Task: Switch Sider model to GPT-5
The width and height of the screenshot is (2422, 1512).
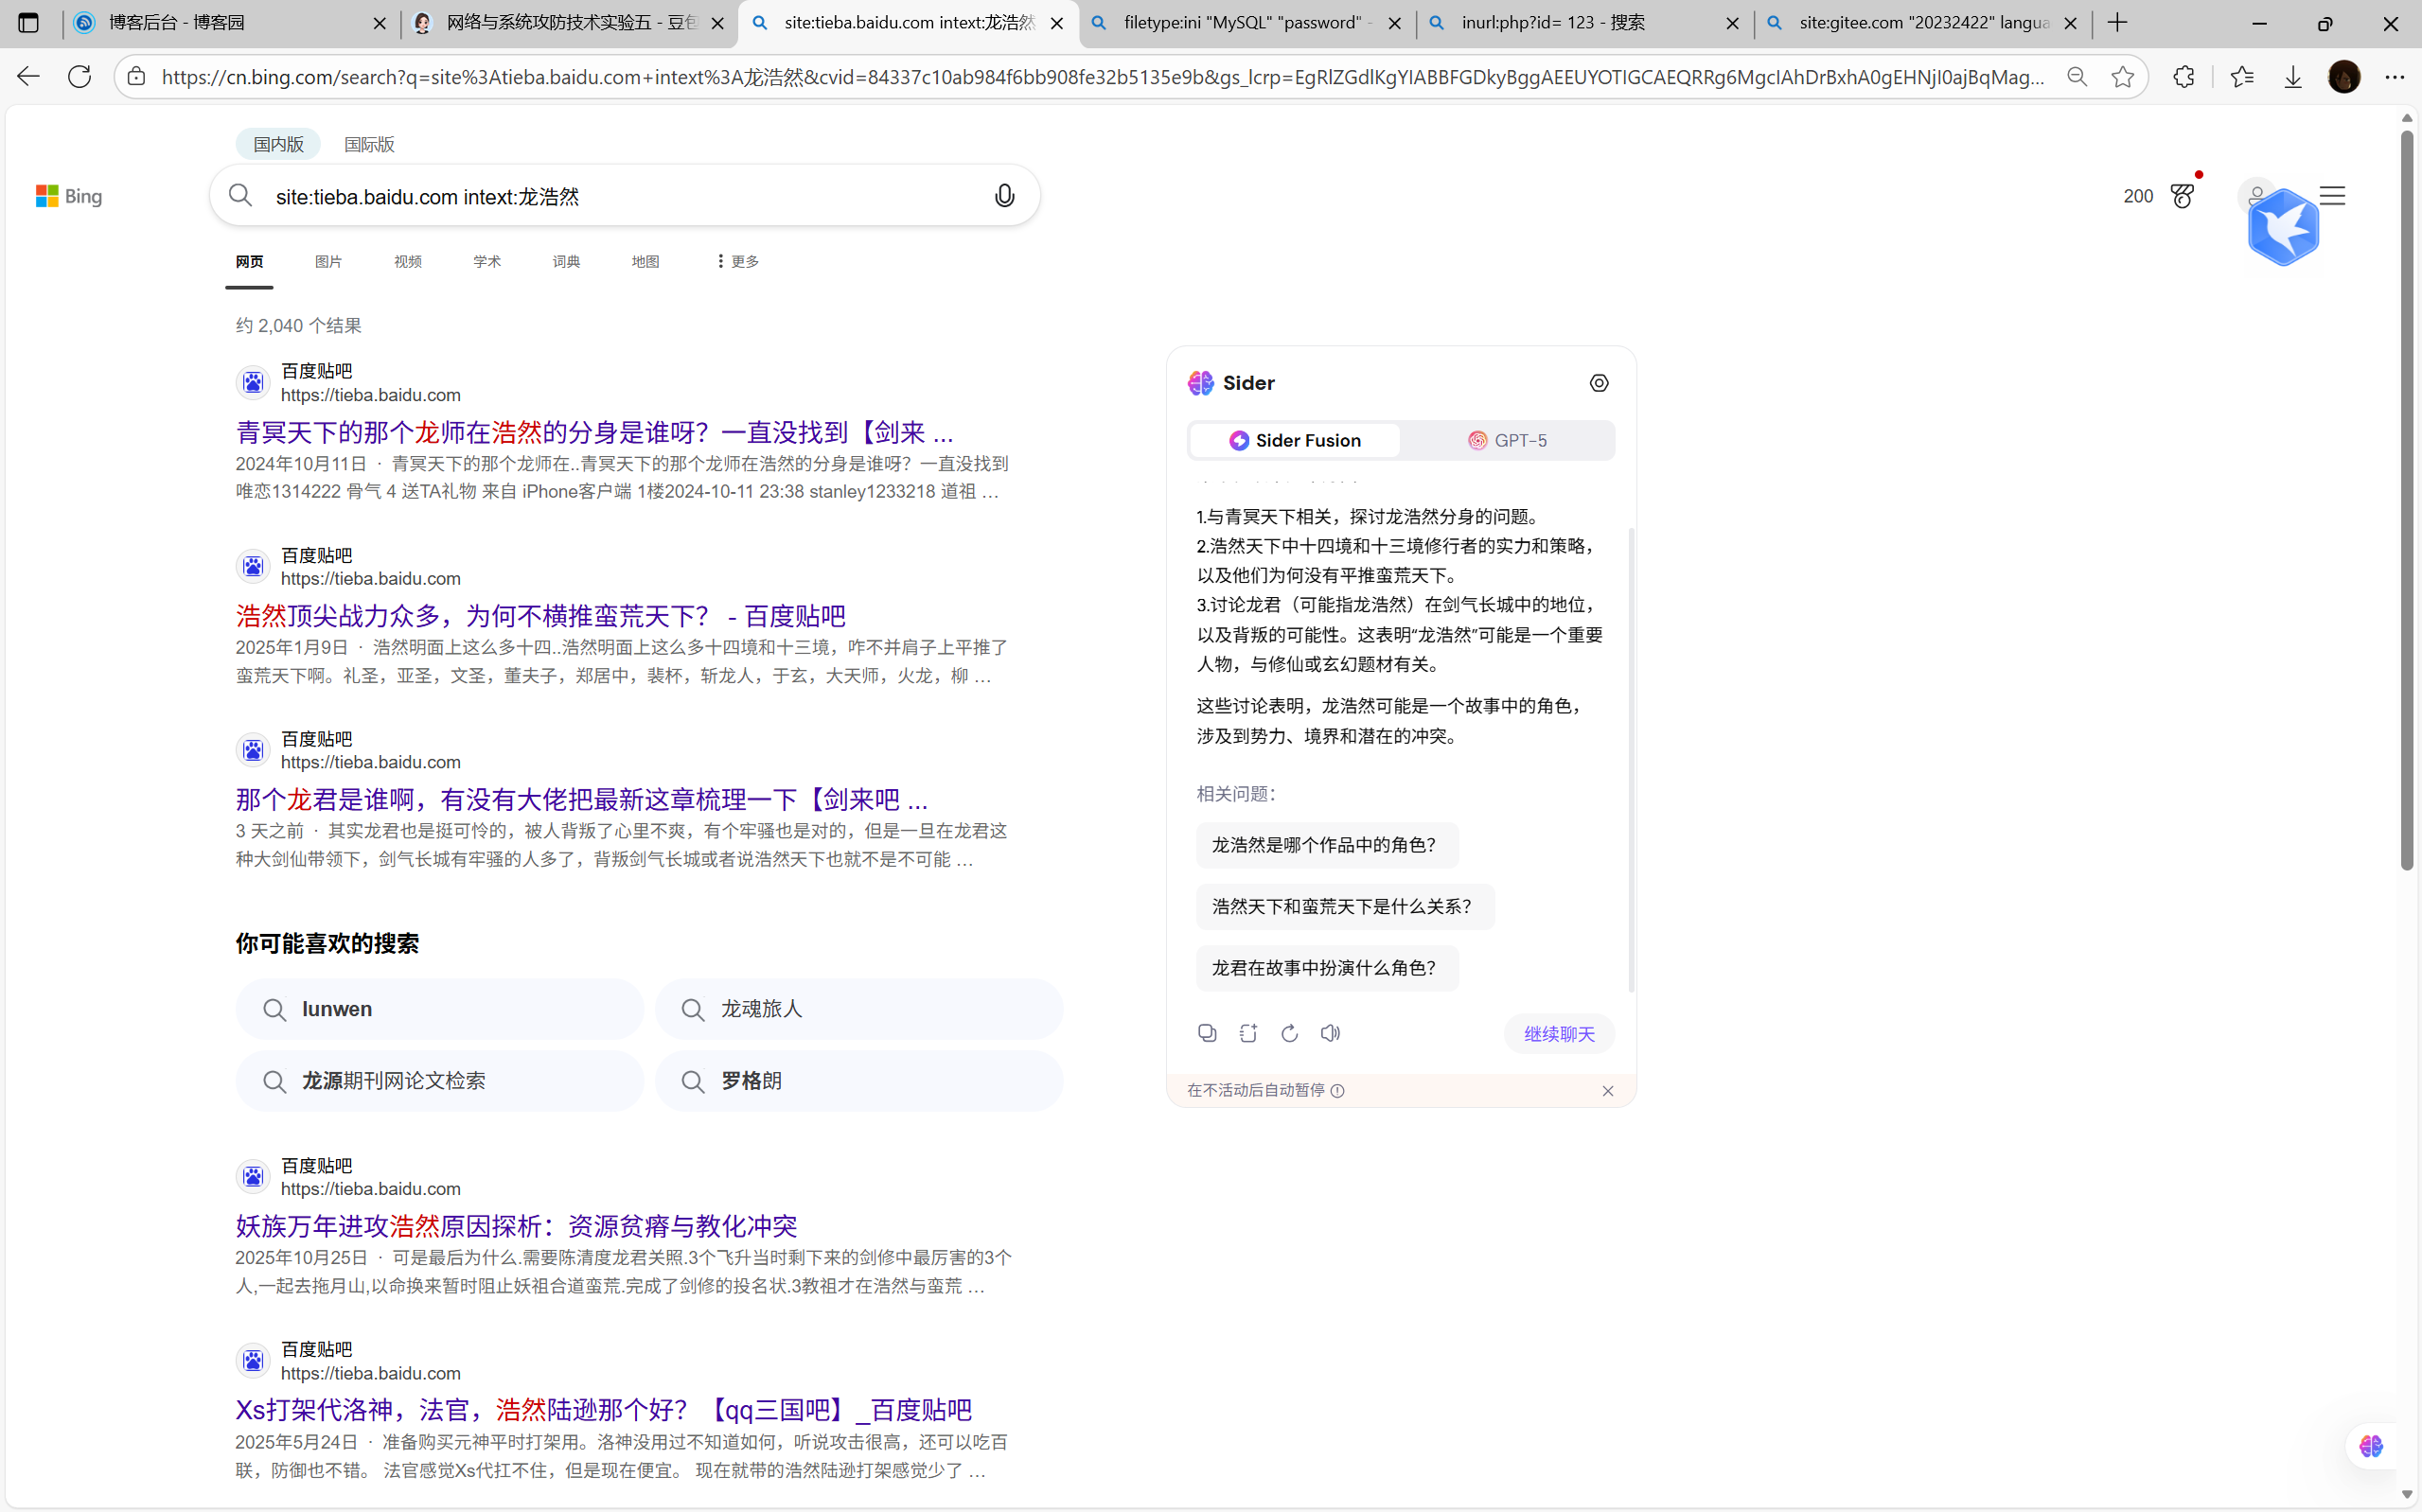Action: pos(1508,439)
